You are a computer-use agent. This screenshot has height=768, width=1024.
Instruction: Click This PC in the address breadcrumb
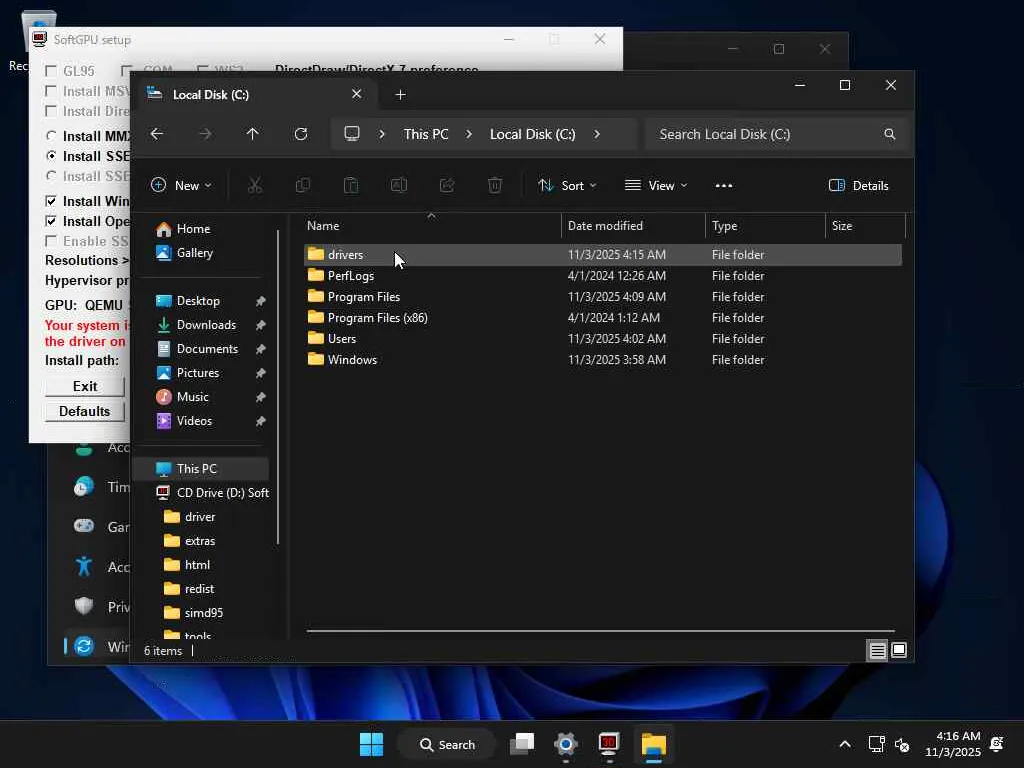[x=426, y=134]
